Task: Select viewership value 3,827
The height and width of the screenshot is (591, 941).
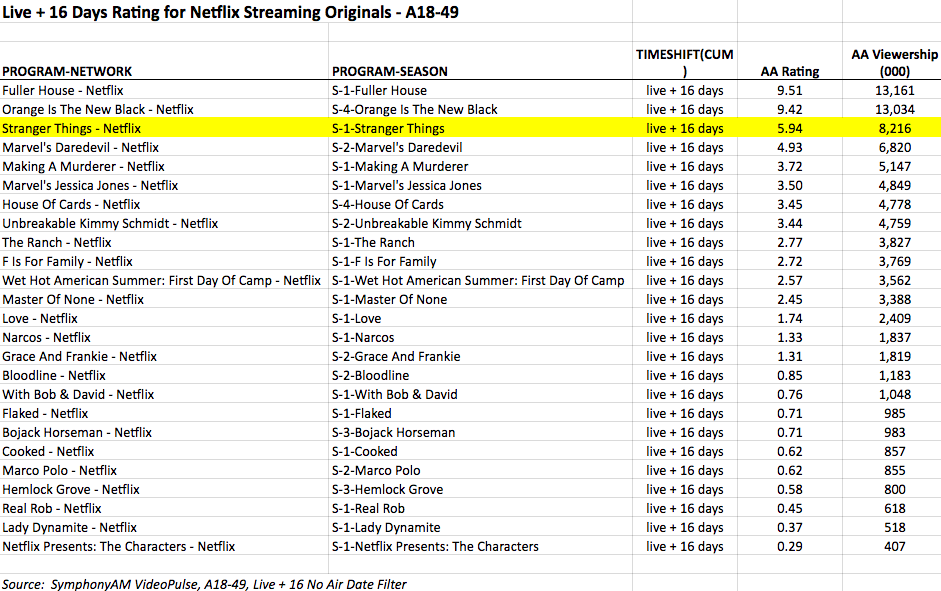Action: click(x=894, y=242)
